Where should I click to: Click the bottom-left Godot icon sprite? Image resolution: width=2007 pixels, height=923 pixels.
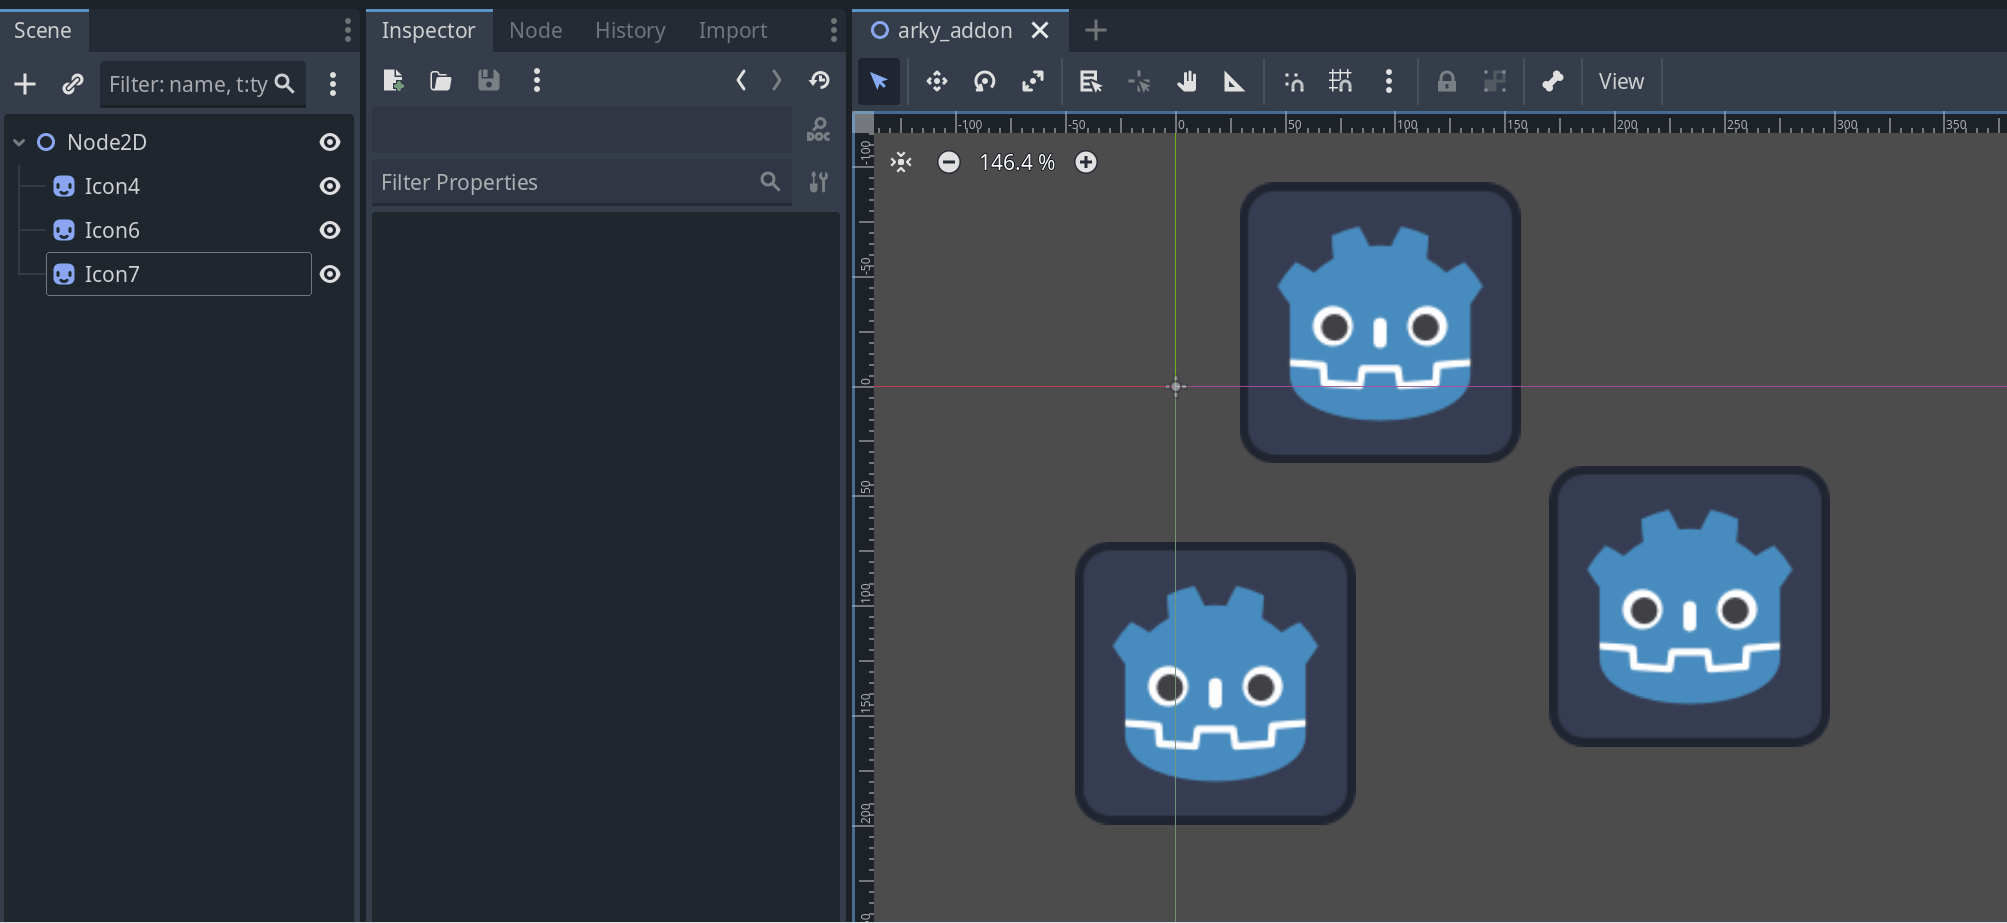click(1215, 683)
